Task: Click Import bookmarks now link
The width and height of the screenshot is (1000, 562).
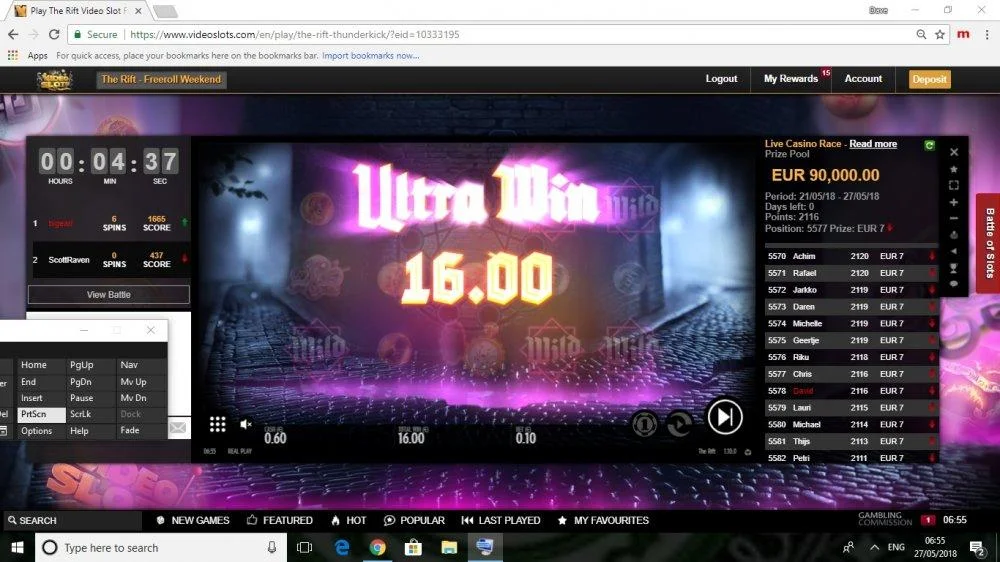Action: tap(371, 55)
